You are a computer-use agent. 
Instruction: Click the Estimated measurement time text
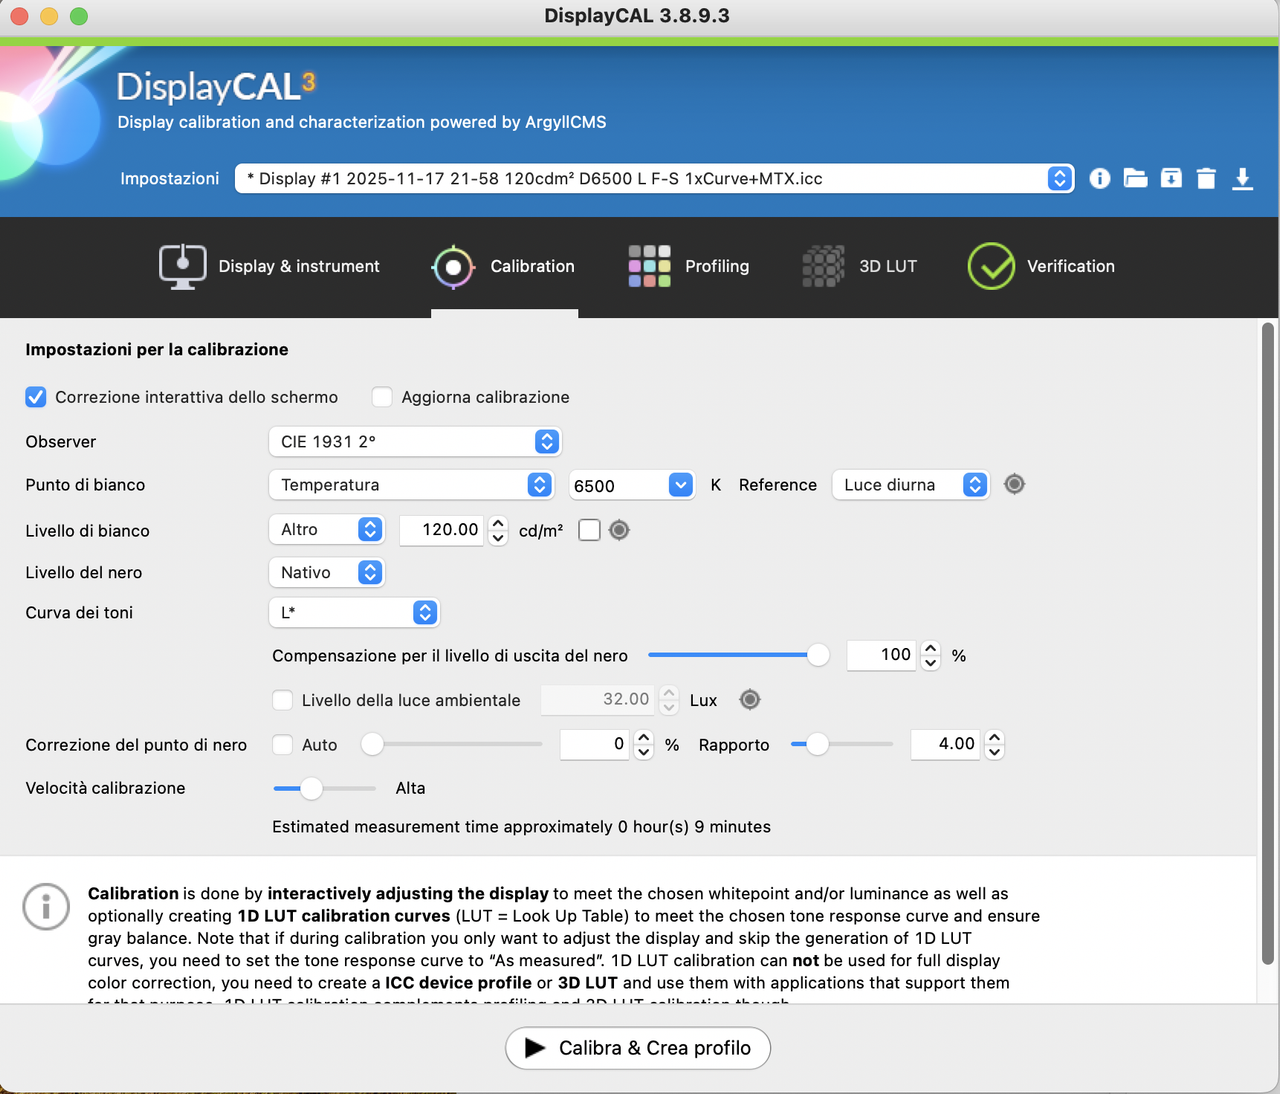[x=521, y=827]
